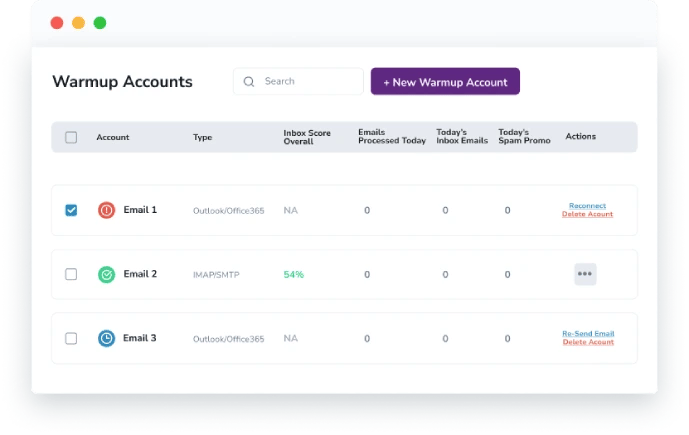Click Re-Send Email link for Email 3
The width and height of the screenshot is (689, 435).
coord(588,333)
